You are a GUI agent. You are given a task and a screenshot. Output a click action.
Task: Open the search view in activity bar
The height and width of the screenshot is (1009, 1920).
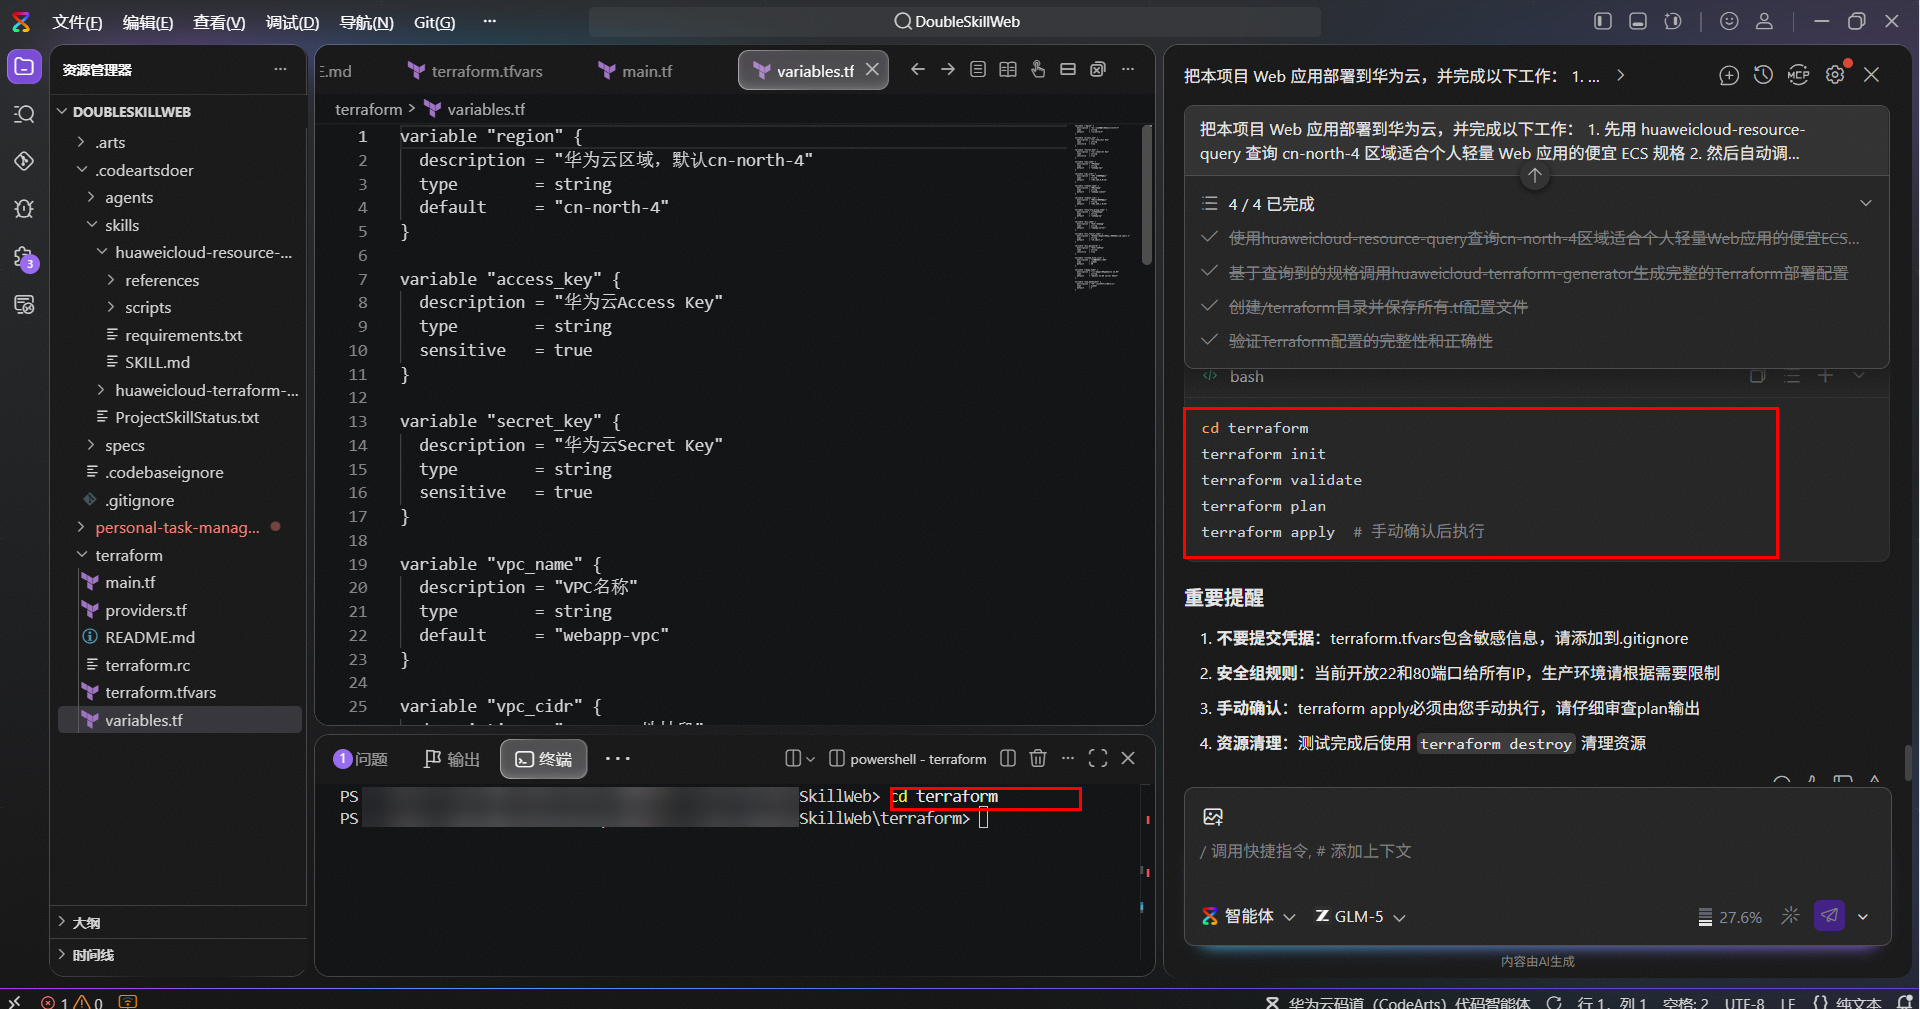[x=24, y=114]
